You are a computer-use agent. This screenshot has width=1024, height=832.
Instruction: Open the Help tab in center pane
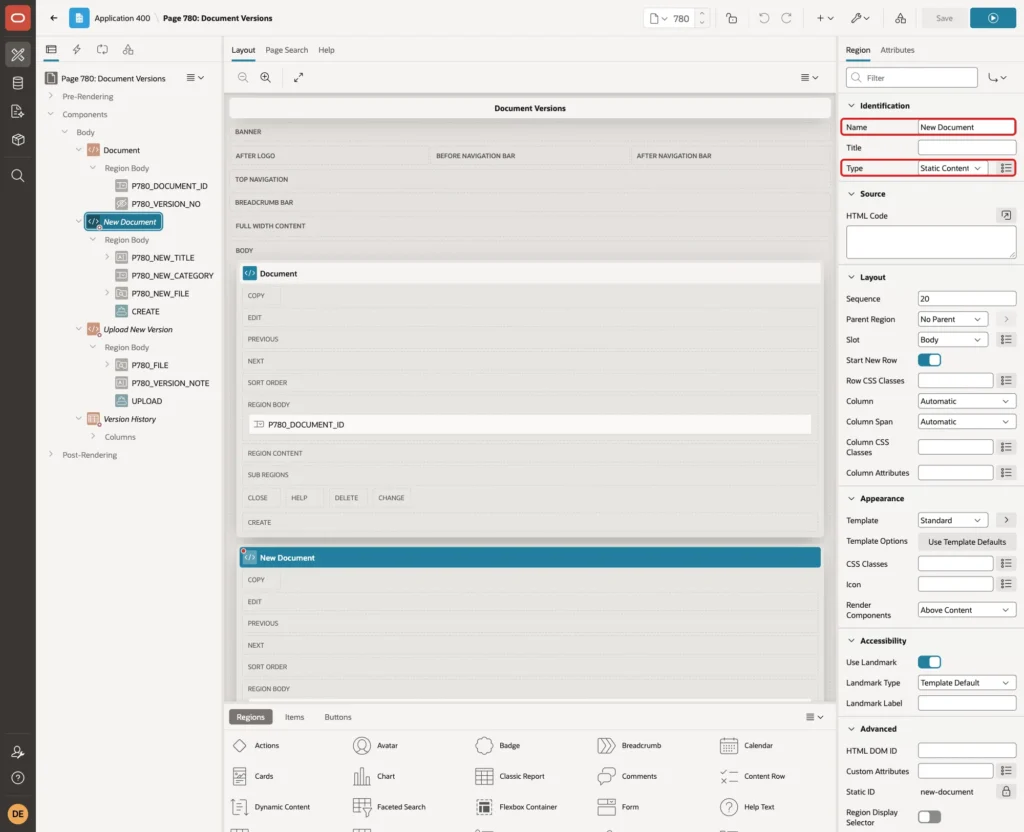pyautogui.click(x=326, y=50)
